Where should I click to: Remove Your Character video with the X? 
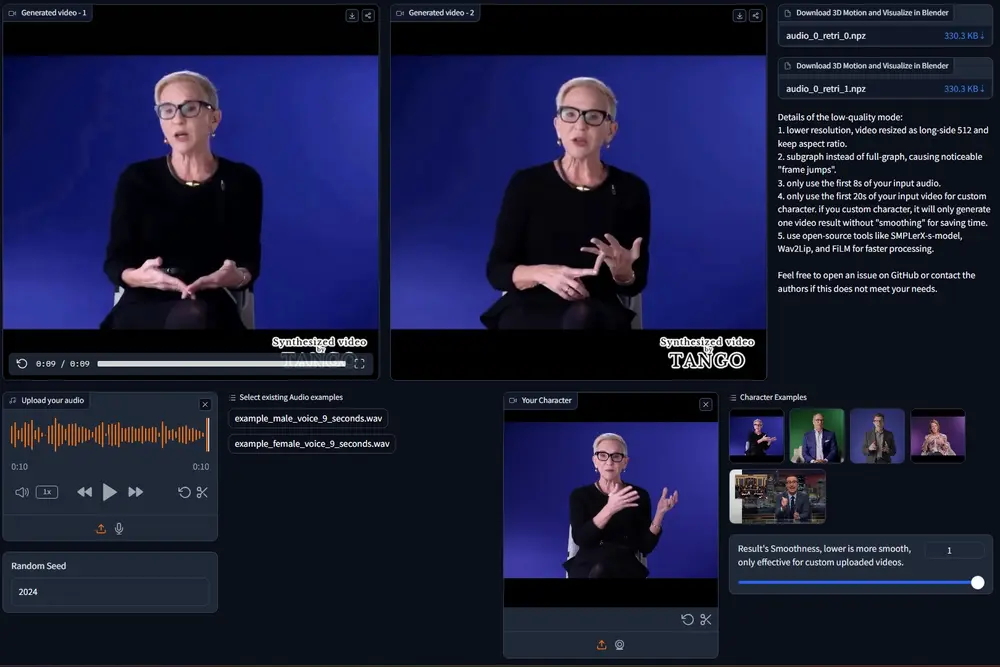[705, 404]
